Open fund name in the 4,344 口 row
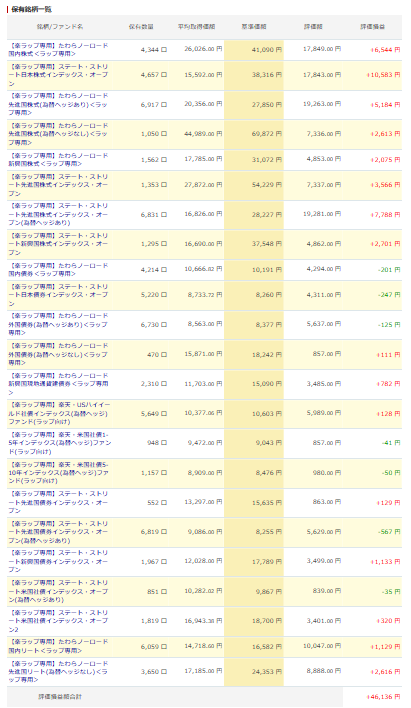Screen dimensions: 411x708 click(x=58, y=50)
